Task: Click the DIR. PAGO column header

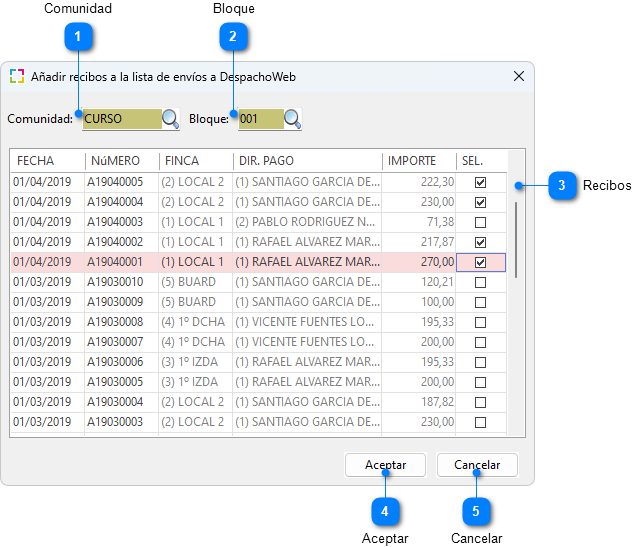Action: pyautogui.click(x=306, y=161)
